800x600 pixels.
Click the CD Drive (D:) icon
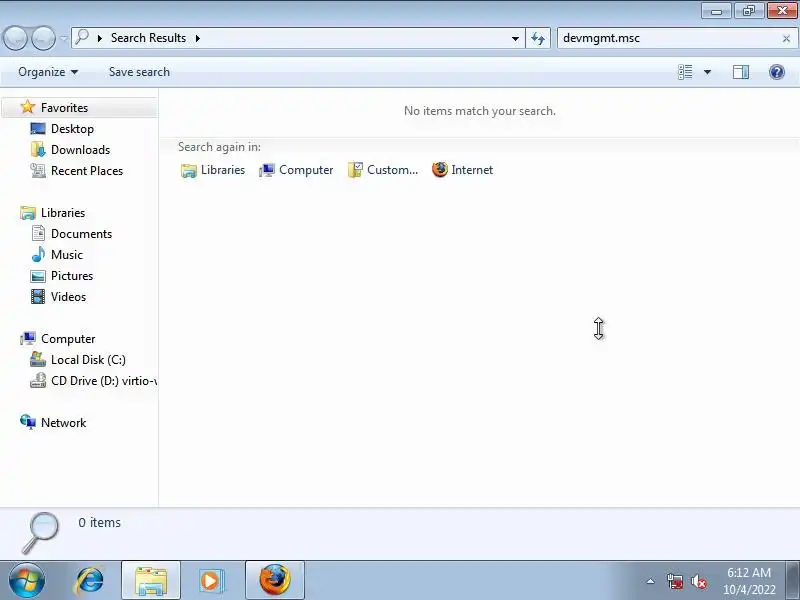38,380
